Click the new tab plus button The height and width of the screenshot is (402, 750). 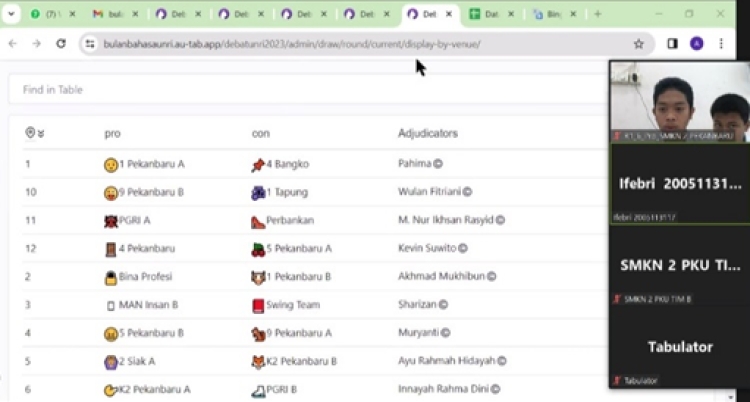598,14
